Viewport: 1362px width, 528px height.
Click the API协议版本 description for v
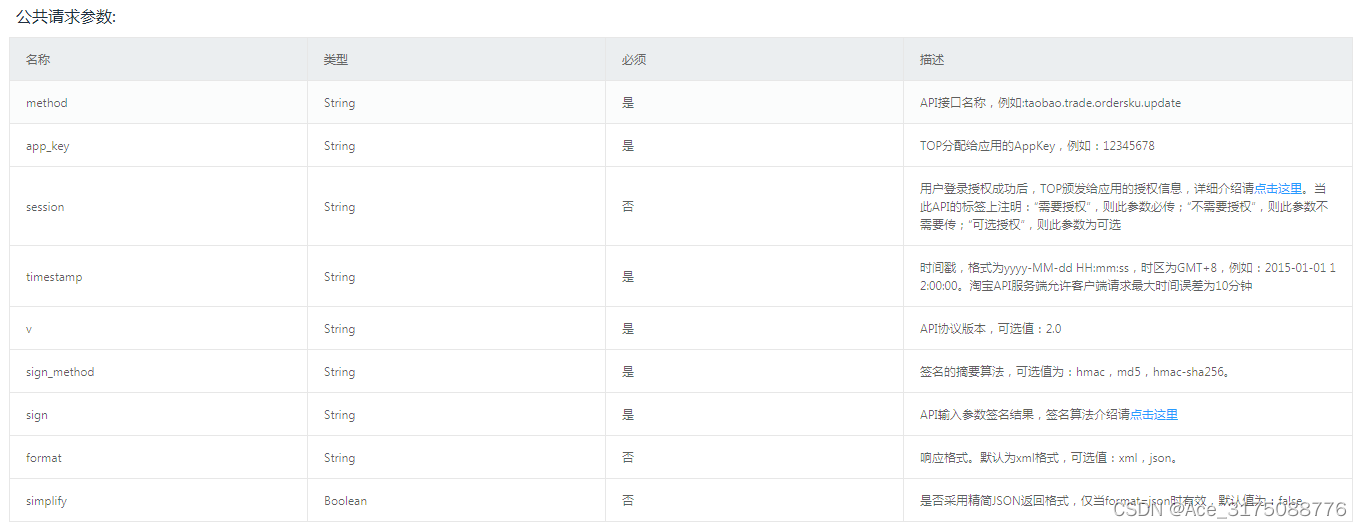coord(991,329)
